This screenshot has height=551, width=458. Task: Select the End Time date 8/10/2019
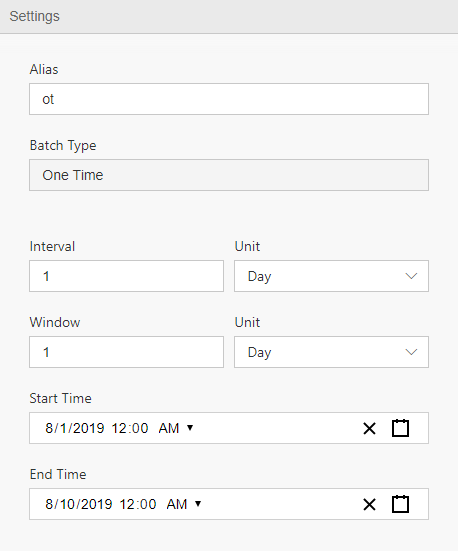click(x=78, y=504)
